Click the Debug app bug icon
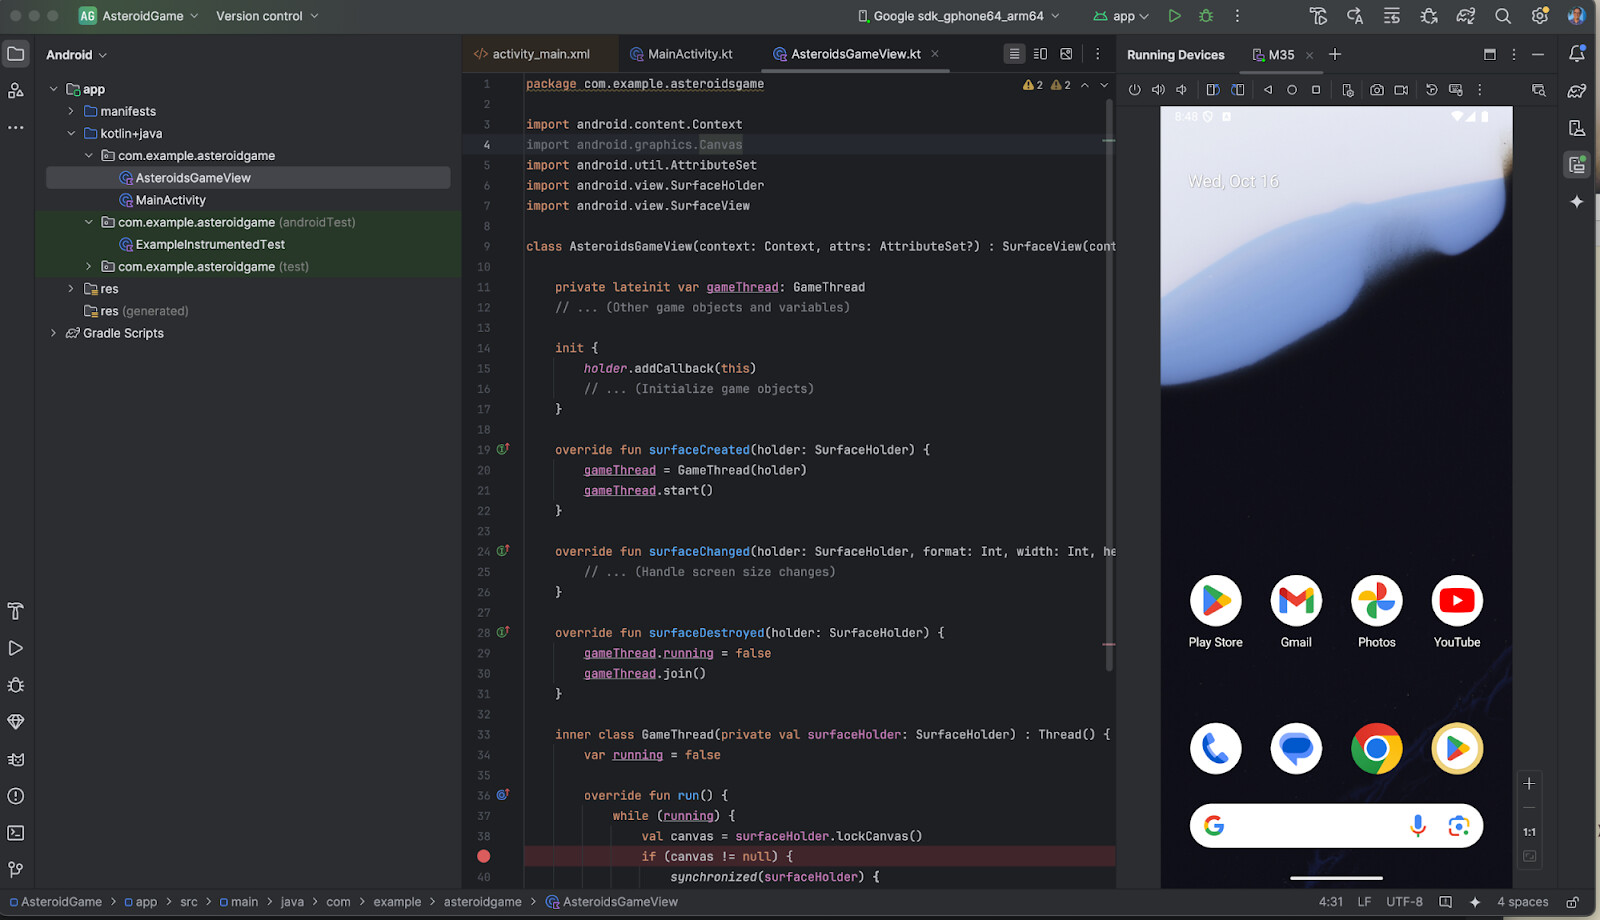This screenshot has height=920, width=1600. [x=1206, y=16]
